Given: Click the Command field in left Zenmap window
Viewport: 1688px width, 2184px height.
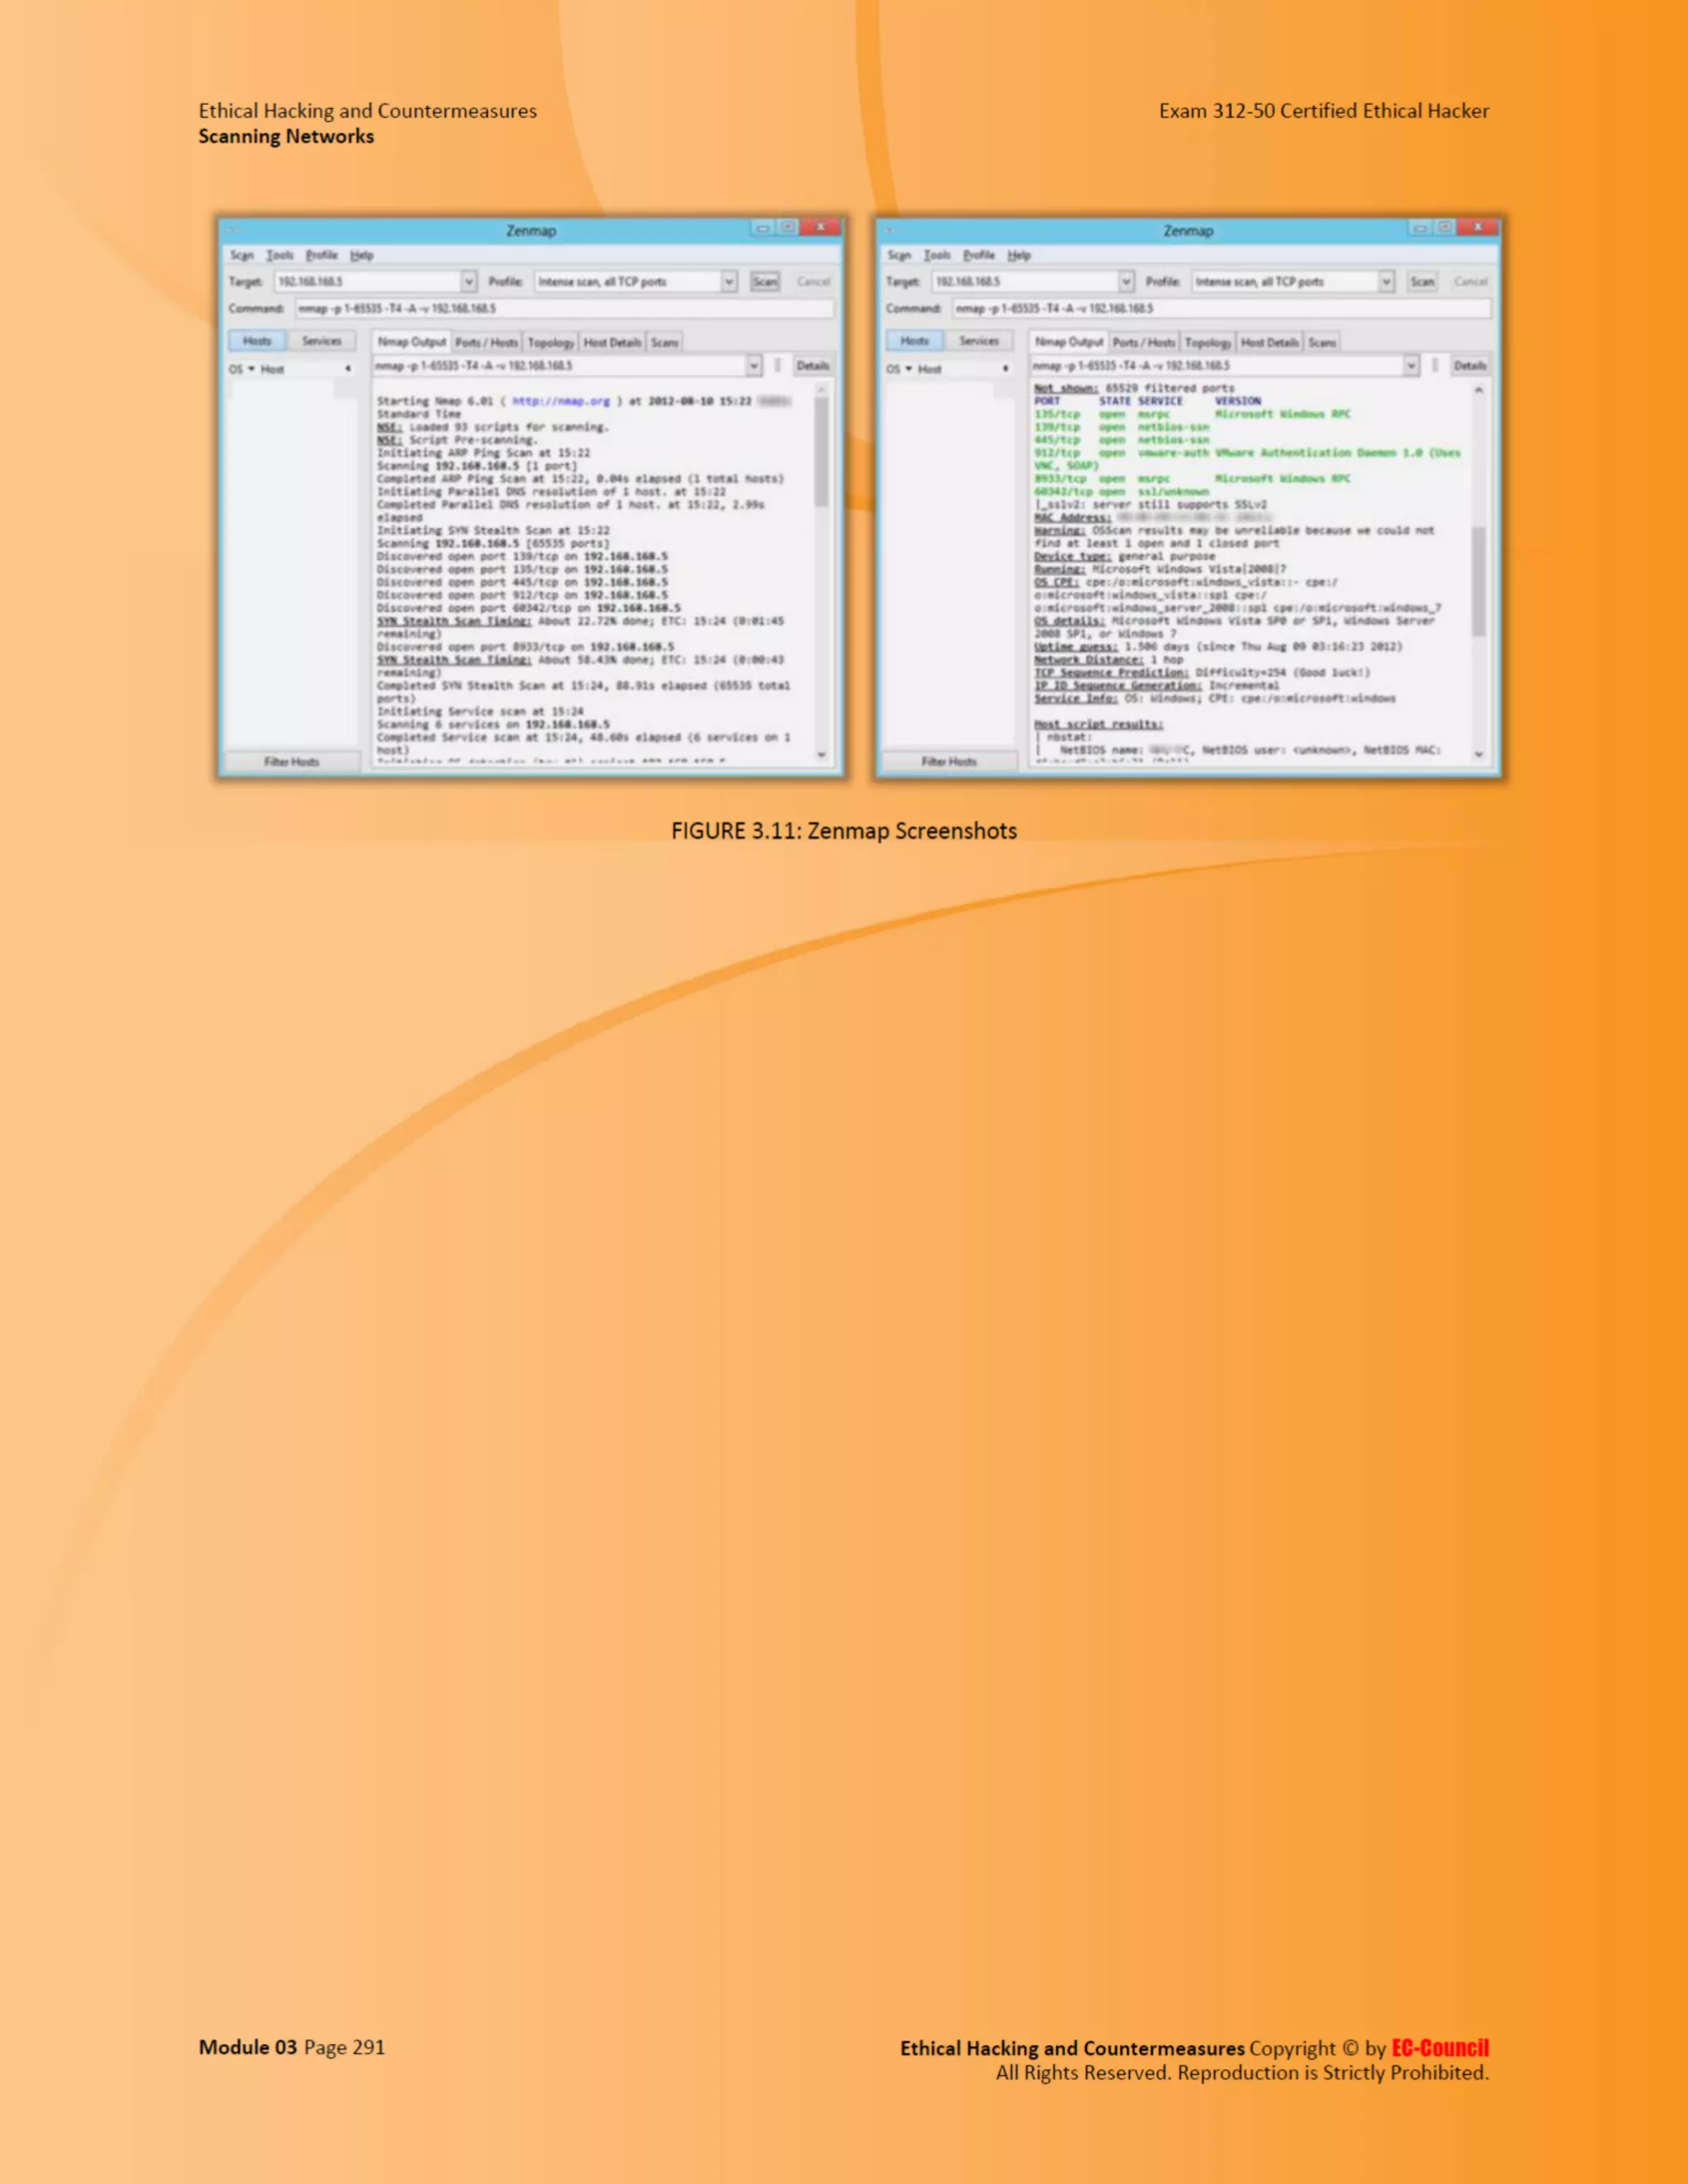Looking at the screenshot, I should 564,309.
